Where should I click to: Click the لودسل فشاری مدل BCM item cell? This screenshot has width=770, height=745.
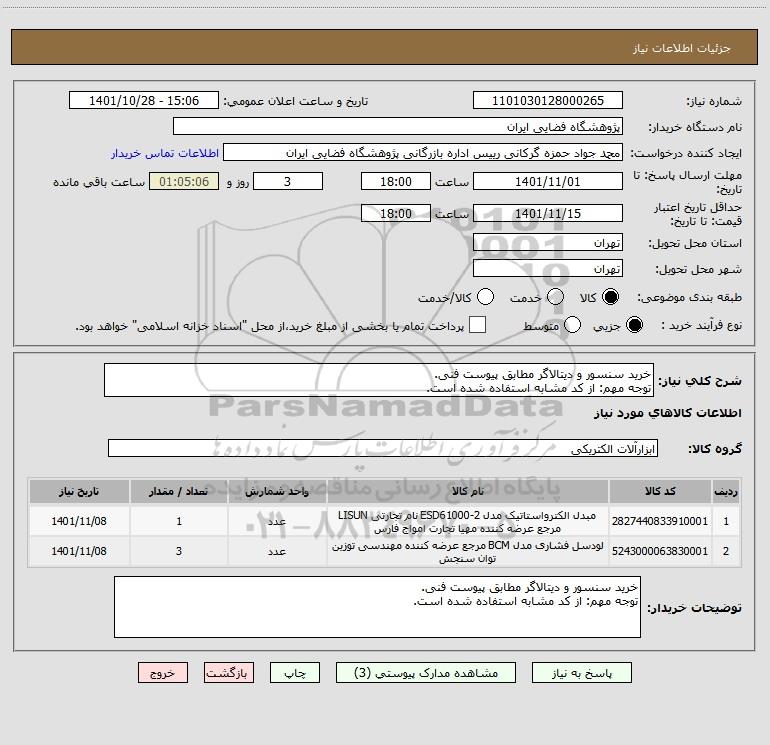coord(468,552)
